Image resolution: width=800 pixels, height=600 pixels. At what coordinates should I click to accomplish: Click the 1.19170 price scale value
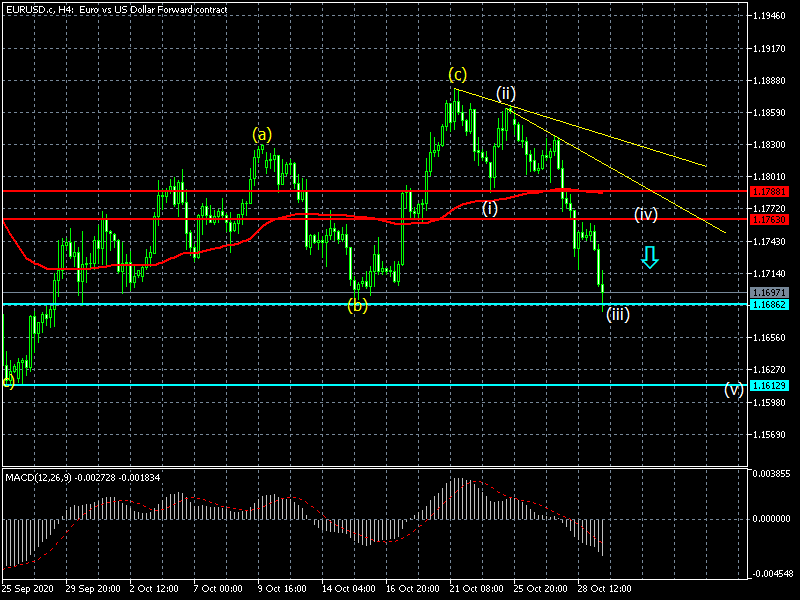tap(769, 49)
